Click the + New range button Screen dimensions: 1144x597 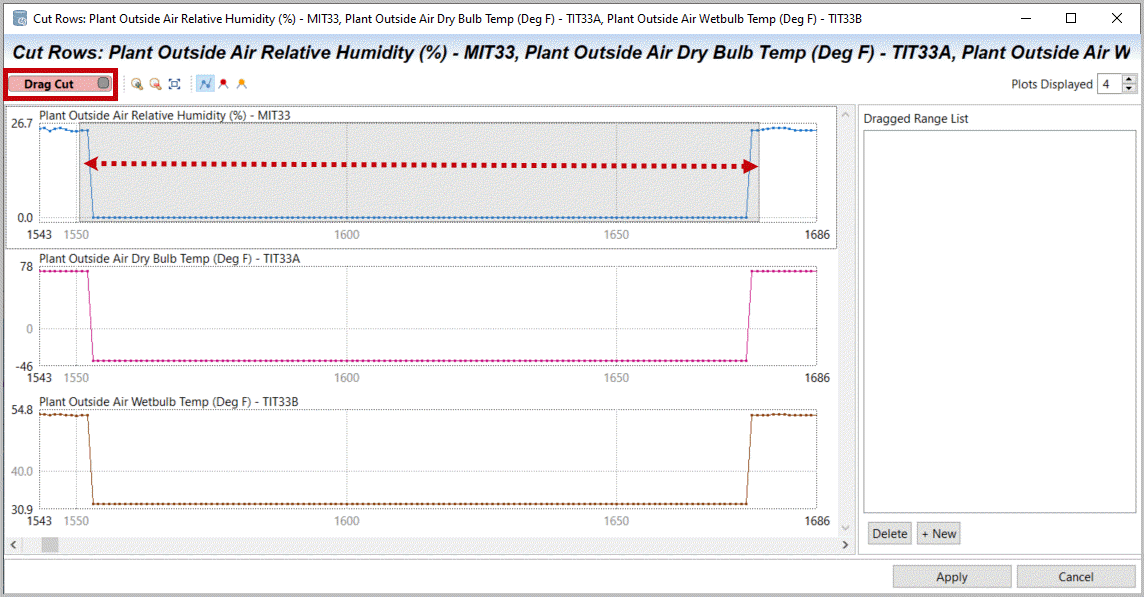pyautogui.click(x=938, y=534)
